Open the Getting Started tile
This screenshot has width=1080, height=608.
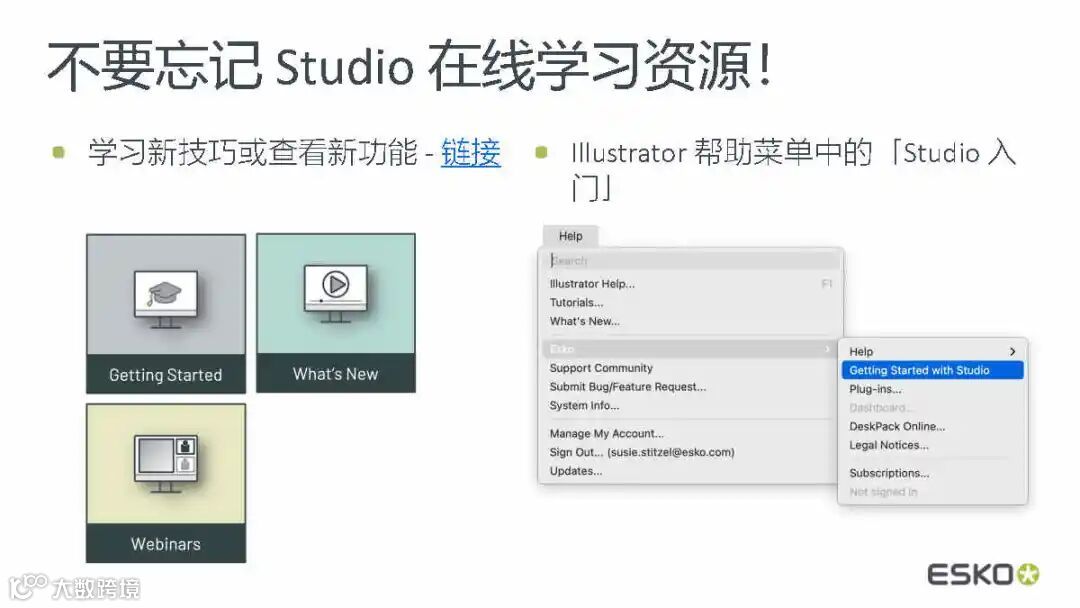pyautogui.click(x=166, y=314)
